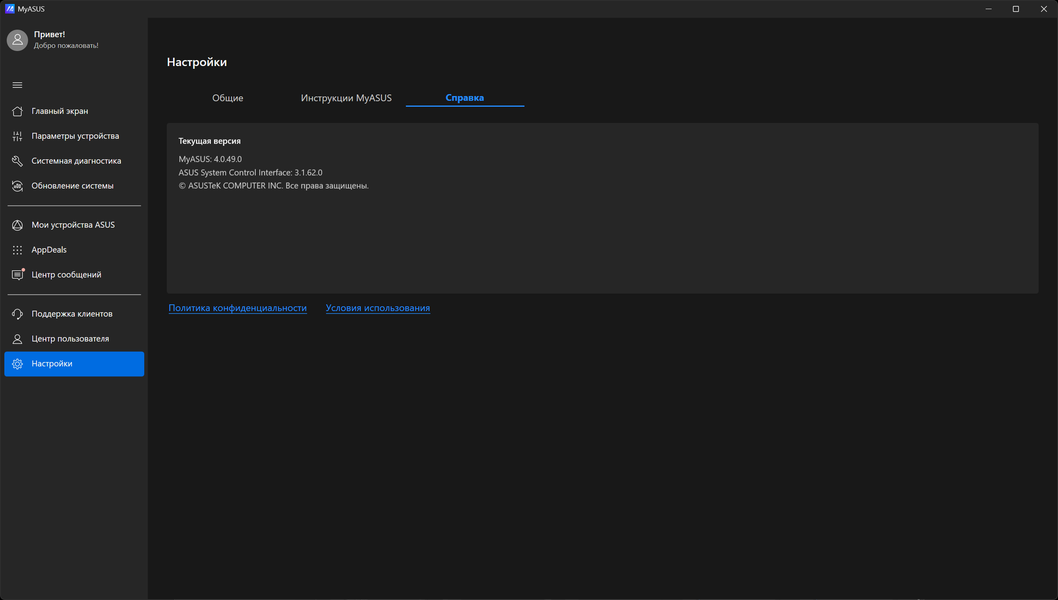The image size is (1058, 600).
Task: Open Политика конфиденциальности link
Action: (238, 308)
